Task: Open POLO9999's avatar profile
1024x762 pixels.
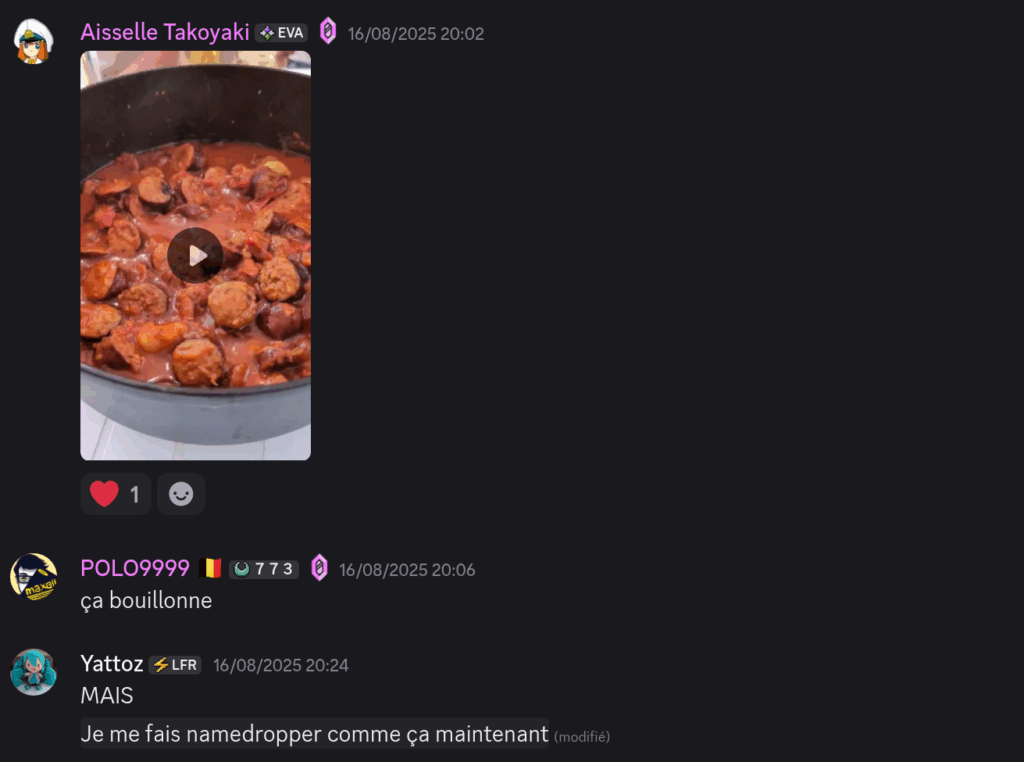Action: (x=33, y=577)
